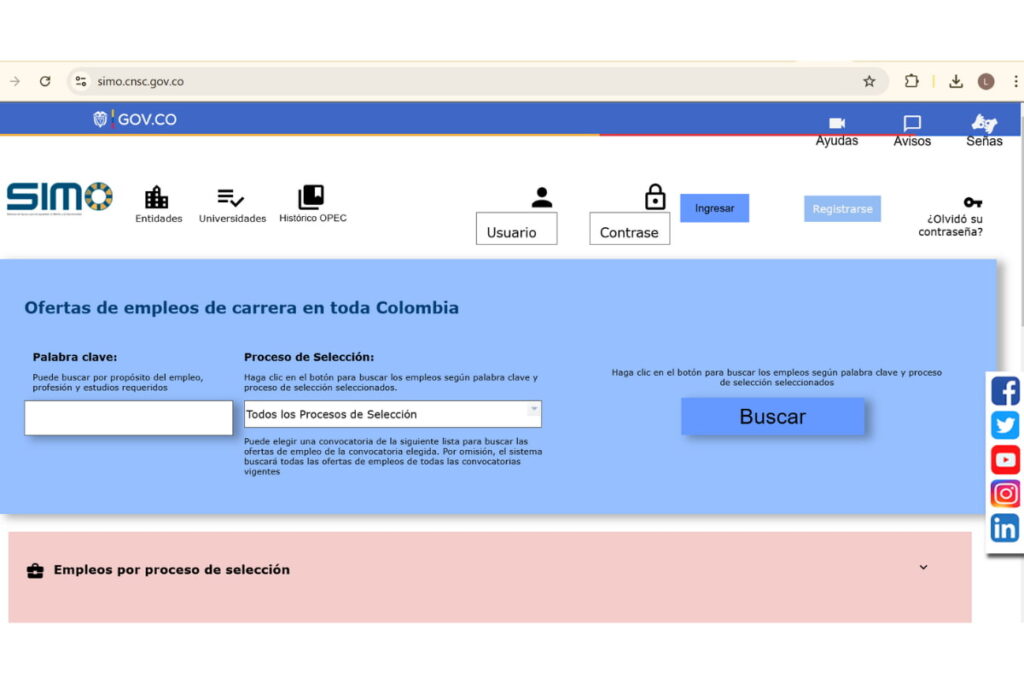The height and width of the screenshot is (683, 1024).
Task: Visit SIMO's Facebook page
Action: tap(1004, 391)
